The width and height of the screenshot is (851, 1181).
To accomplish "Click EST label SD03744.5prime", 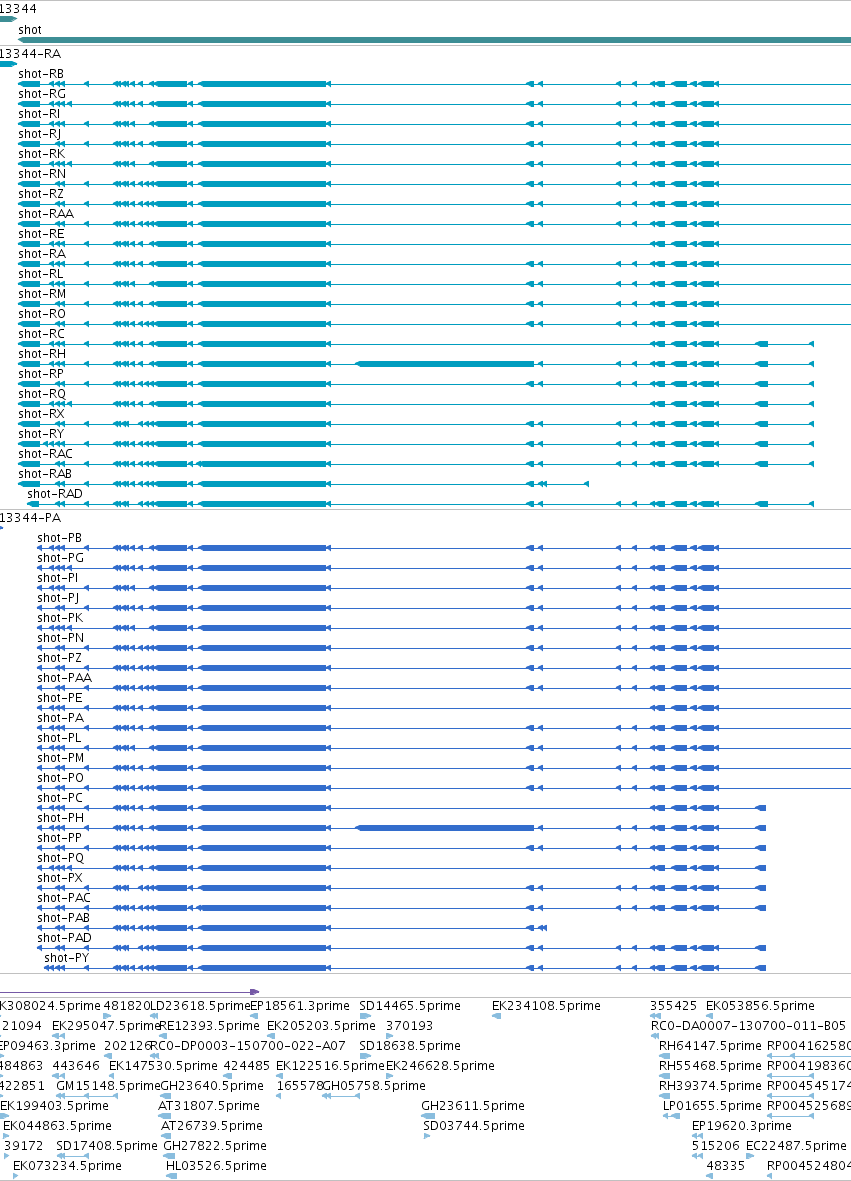I will click(x=474, y=1125).
